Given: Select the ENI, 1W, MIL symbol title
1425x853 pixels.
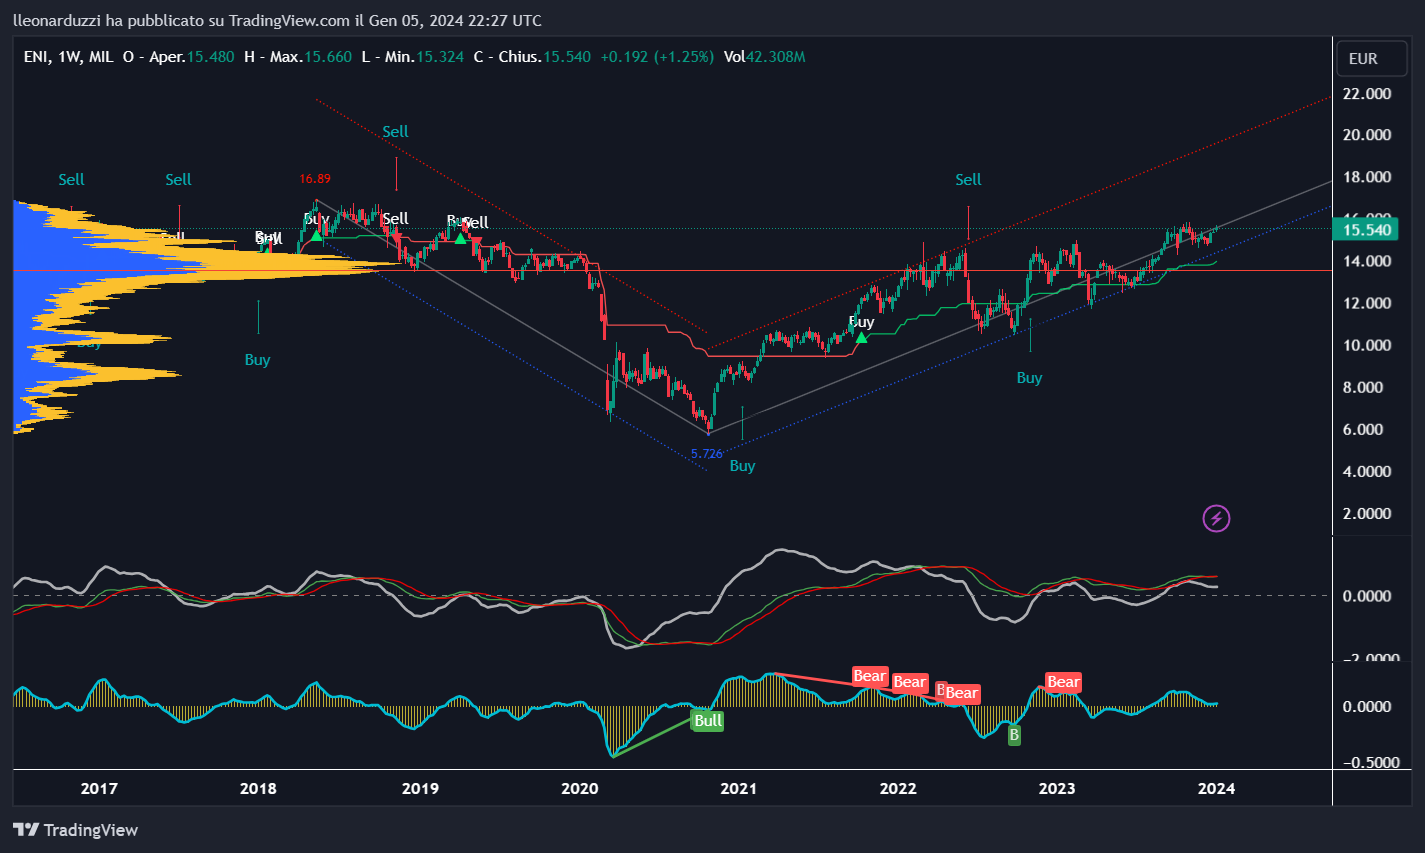Looking at the screenshot, I should (x=68, y=57).
